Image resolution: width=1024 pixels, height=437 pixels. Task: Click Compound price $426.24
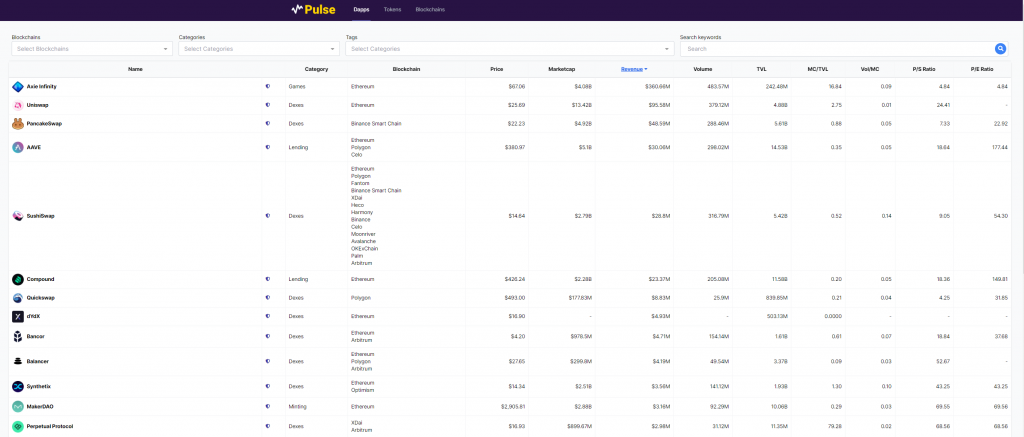pyautogui.click(x=515, y=279)
